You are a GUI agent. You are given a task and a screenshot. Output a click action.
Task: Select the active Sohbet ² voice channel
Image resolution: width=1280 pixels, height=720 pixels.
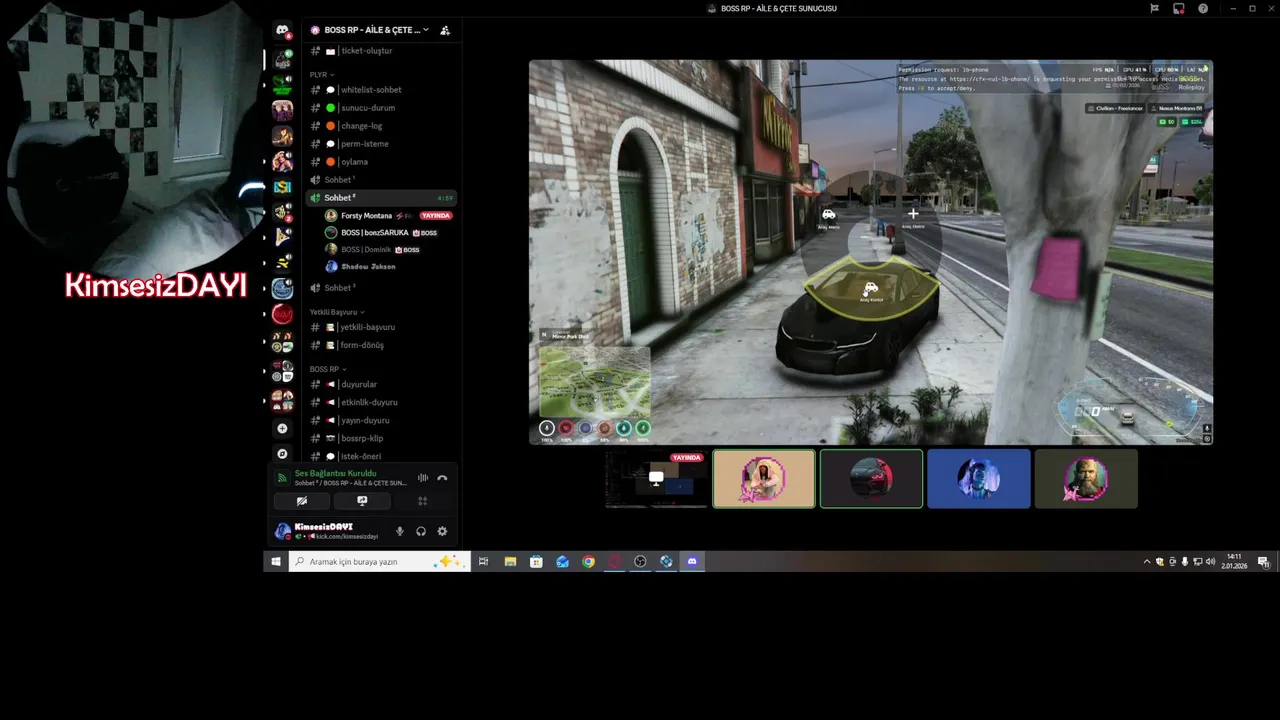382,198
